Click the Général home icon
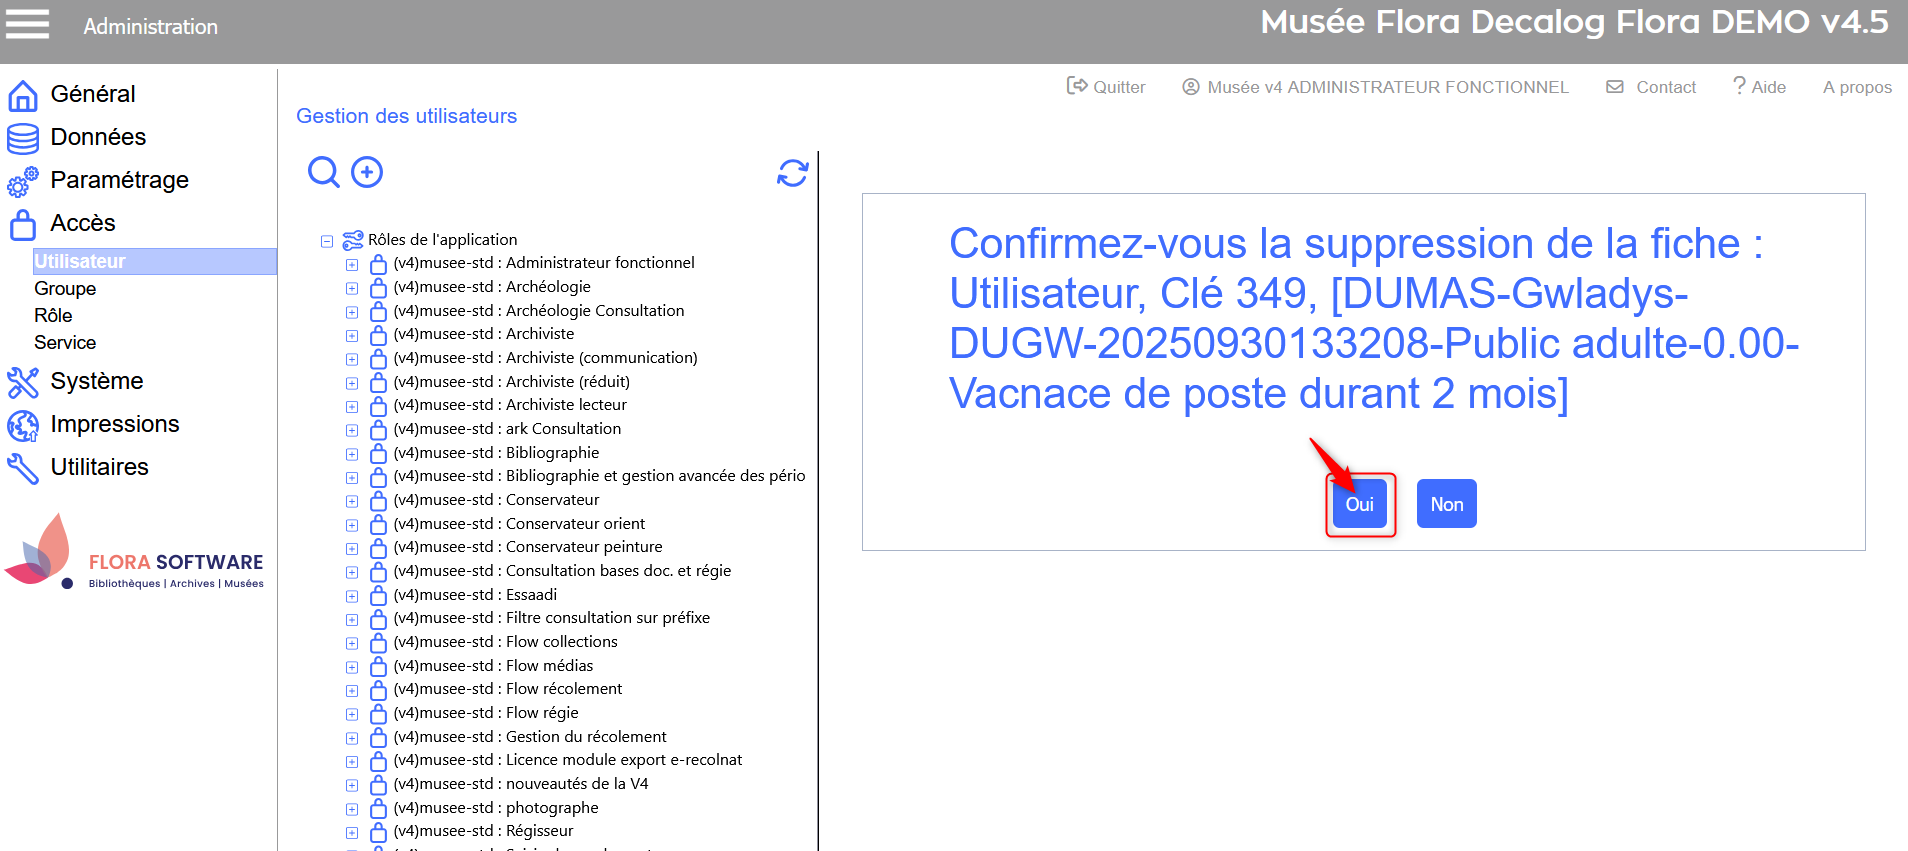1908x851 pixels. click(23, 95)
